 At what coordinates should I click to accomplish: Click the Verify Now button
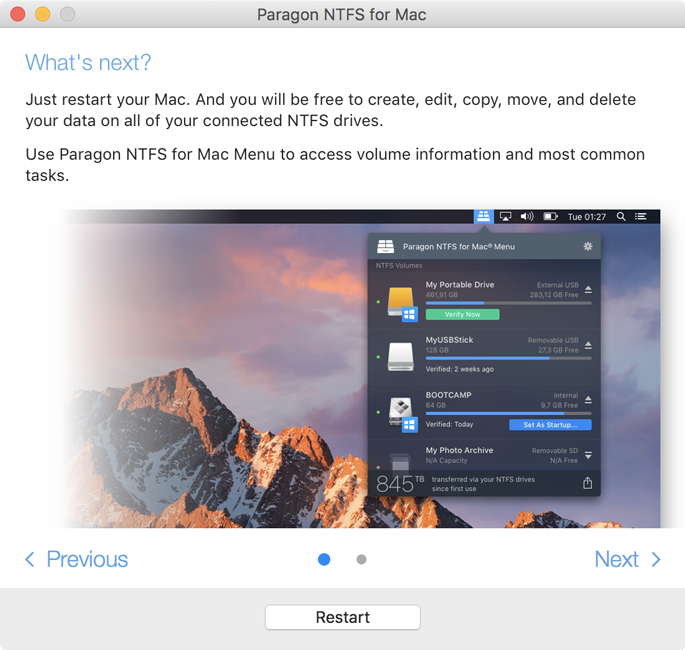click(x=462, y=314)
